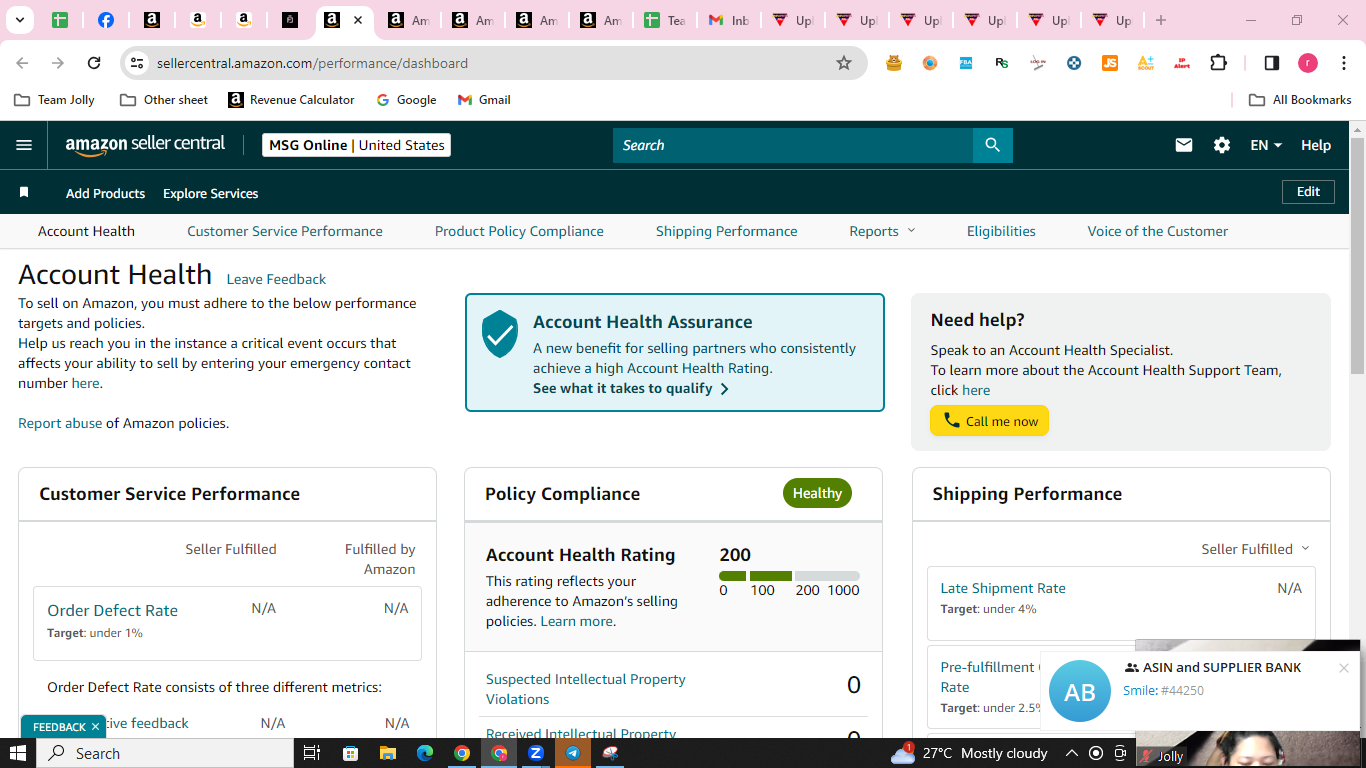Open Voice of the Customer tab

pyautogui.click(x=1158, y=231)
